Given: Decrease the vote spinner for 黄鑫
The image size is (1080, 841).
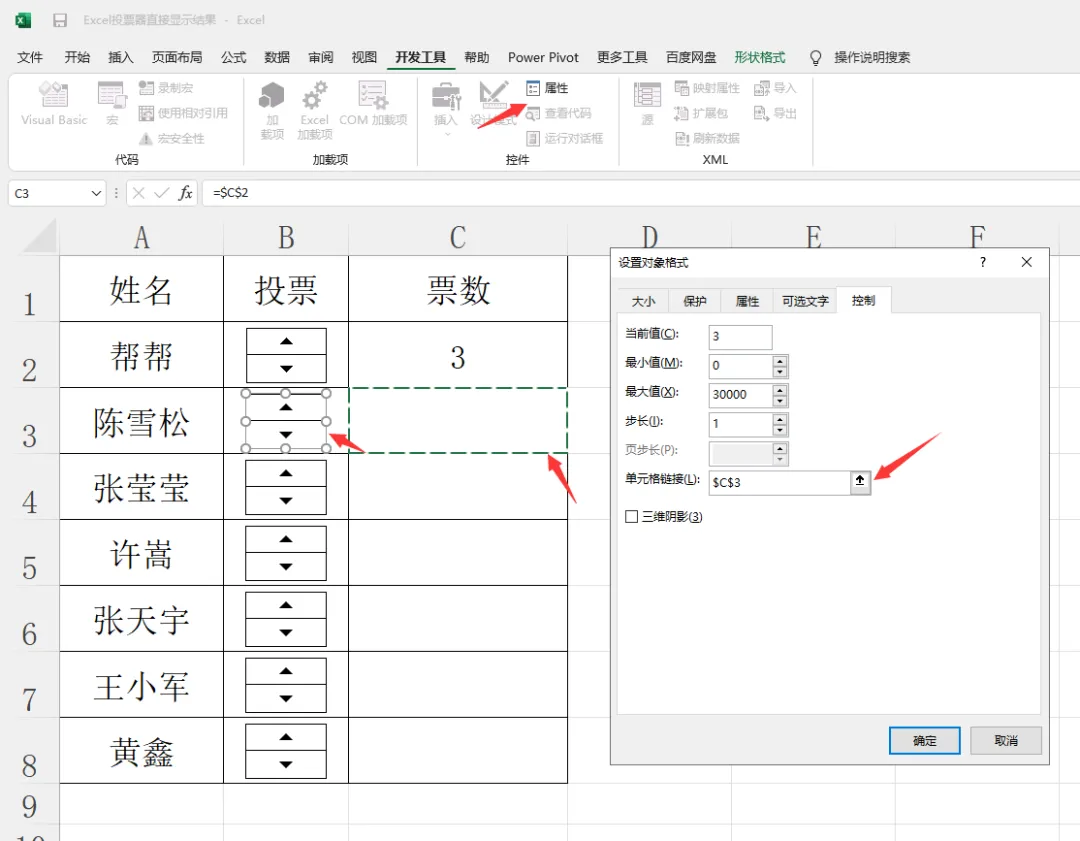Looking at the screenshot, I should (286, 765).
